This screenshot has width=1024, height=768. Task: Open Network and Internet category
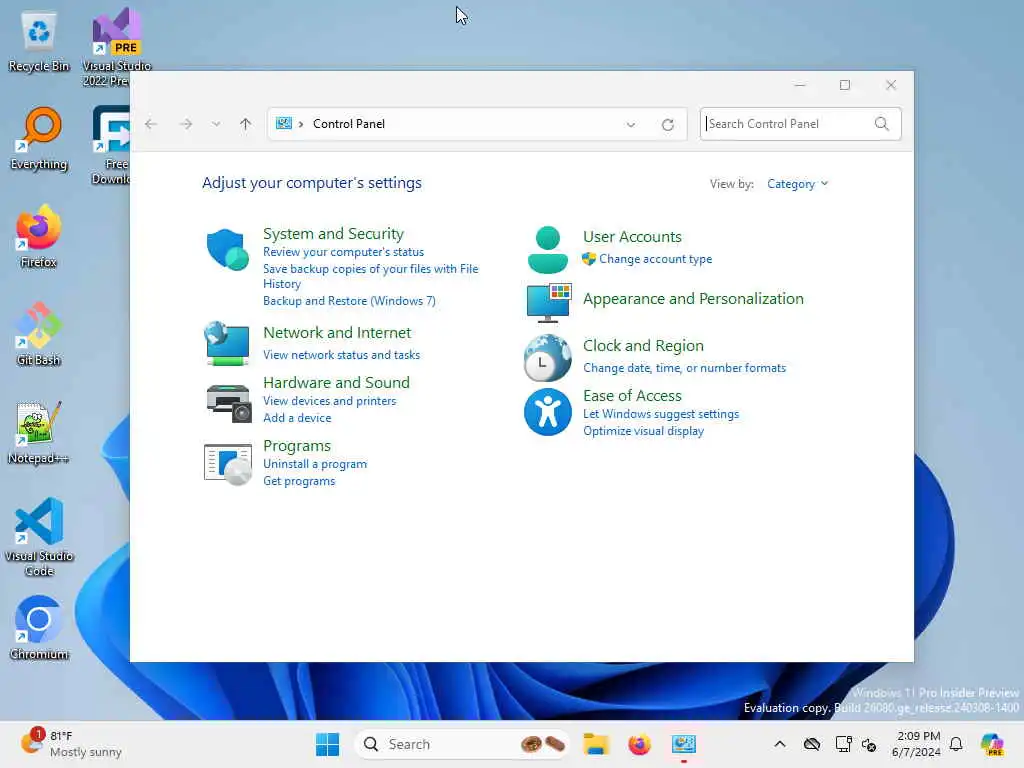point(337,333)
